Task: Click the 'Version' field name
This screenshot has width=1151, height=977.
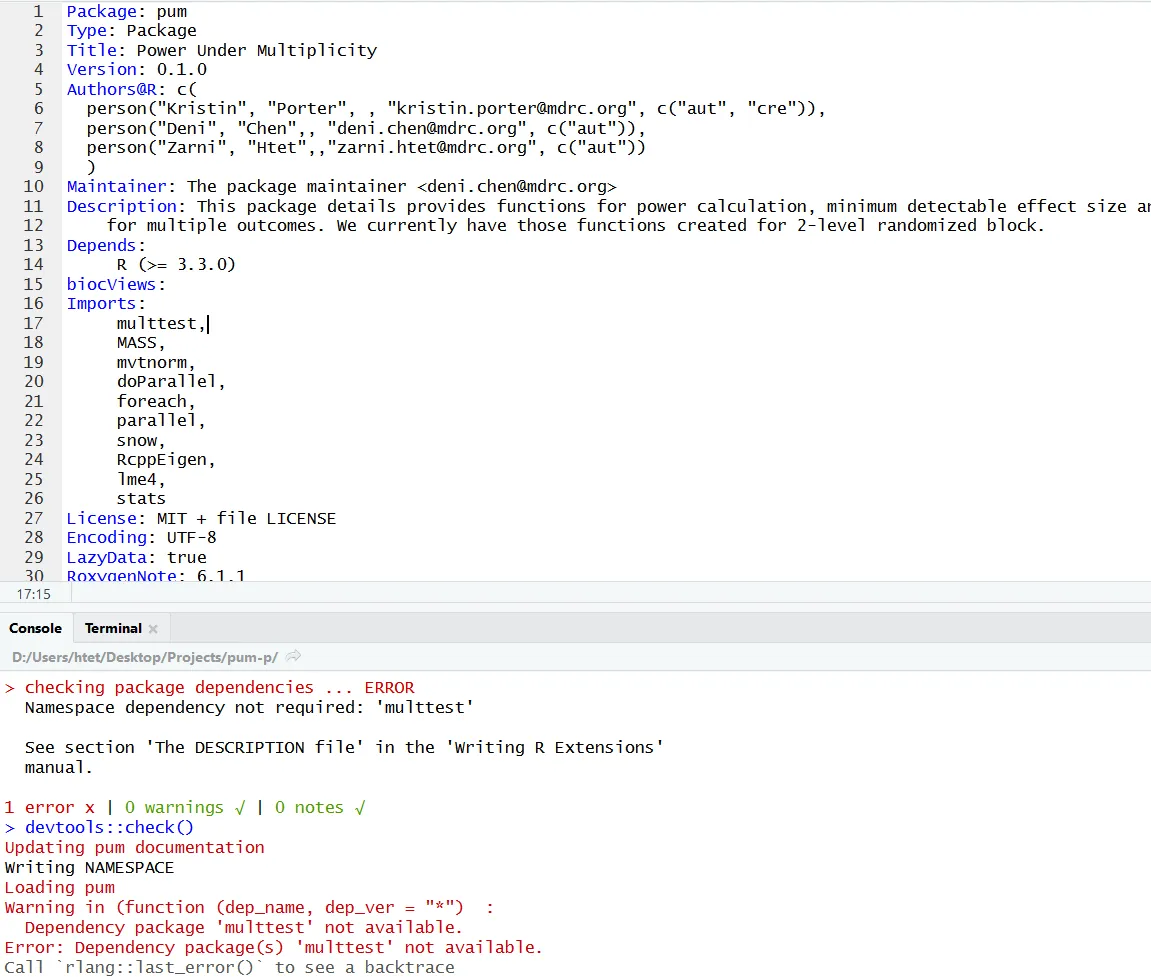Action: [x=101, y=69]
